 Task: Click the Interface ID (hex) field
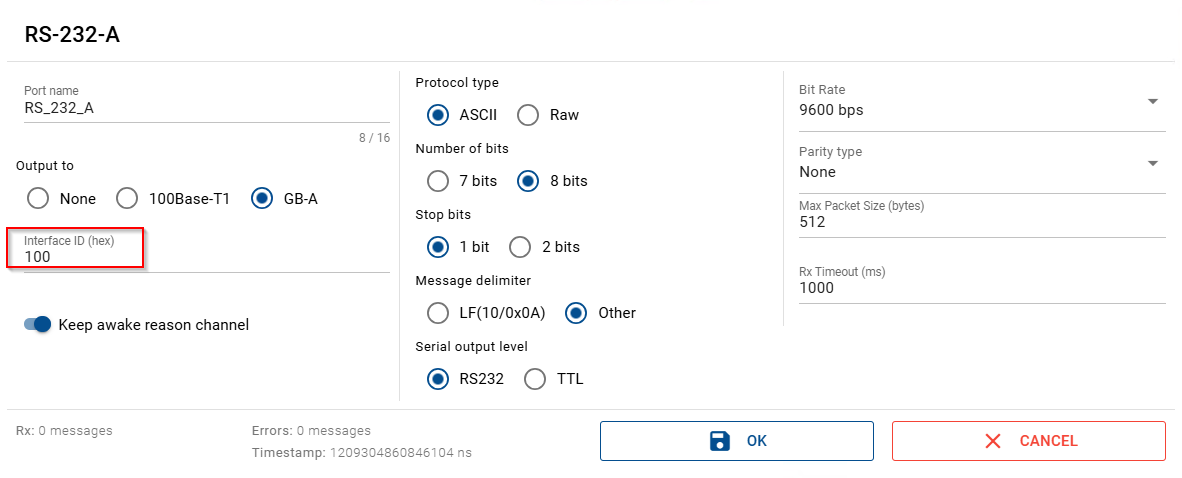(205, 257)
